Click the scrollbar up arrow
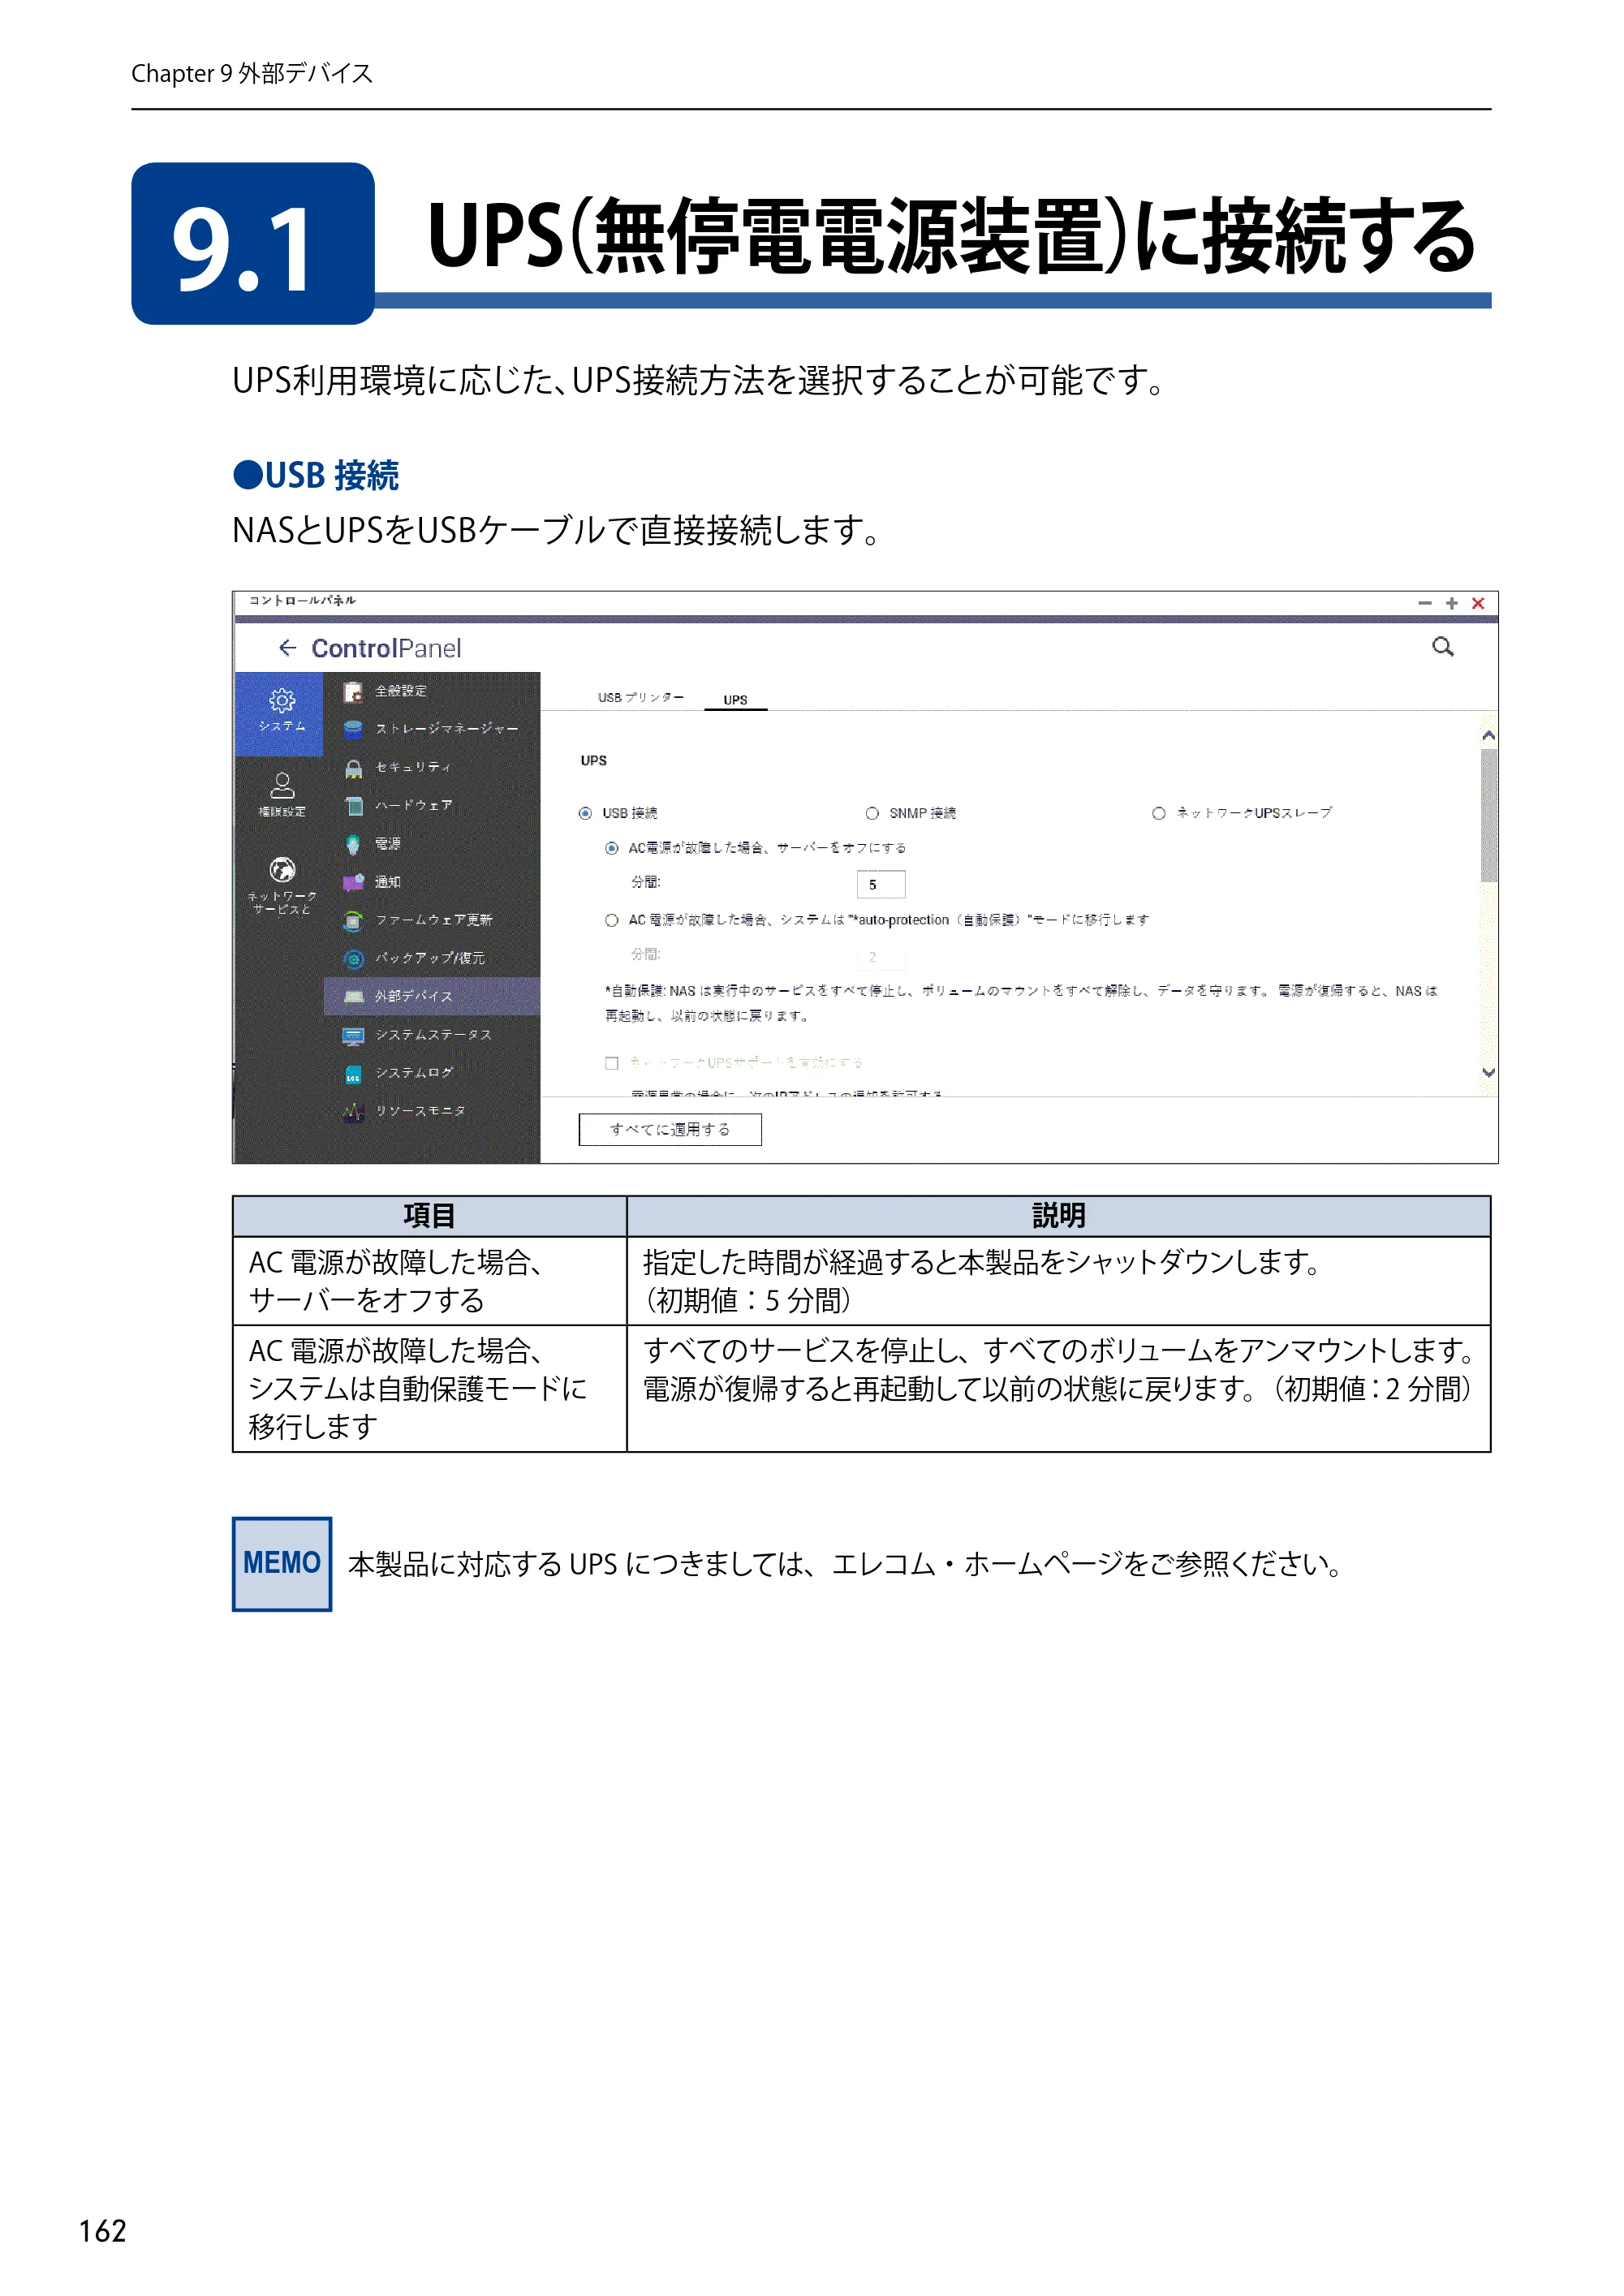 click(1488, 735)
